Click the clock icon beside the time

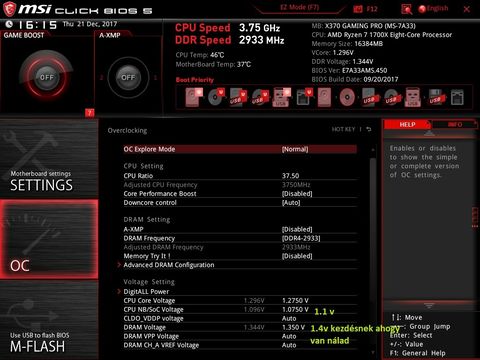[9, 24]
